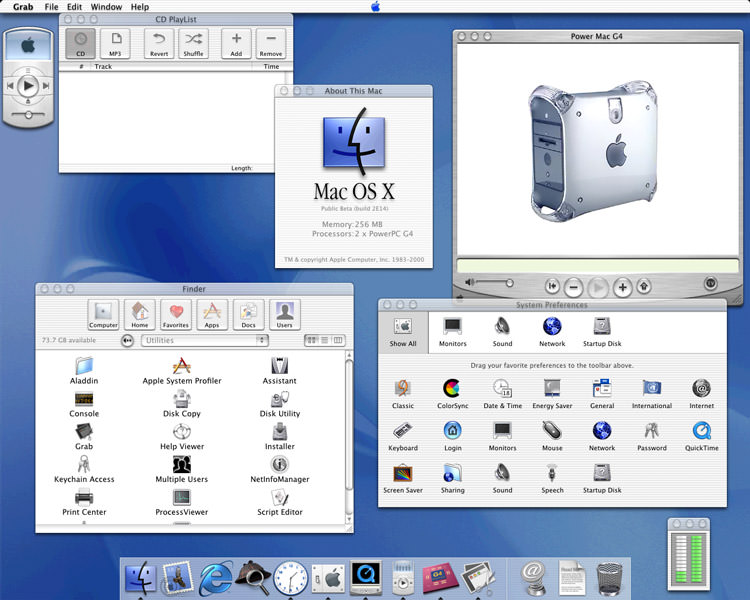Toggle Shuffle in CD PlayList

pyautogui.click(x=193, y=44)
